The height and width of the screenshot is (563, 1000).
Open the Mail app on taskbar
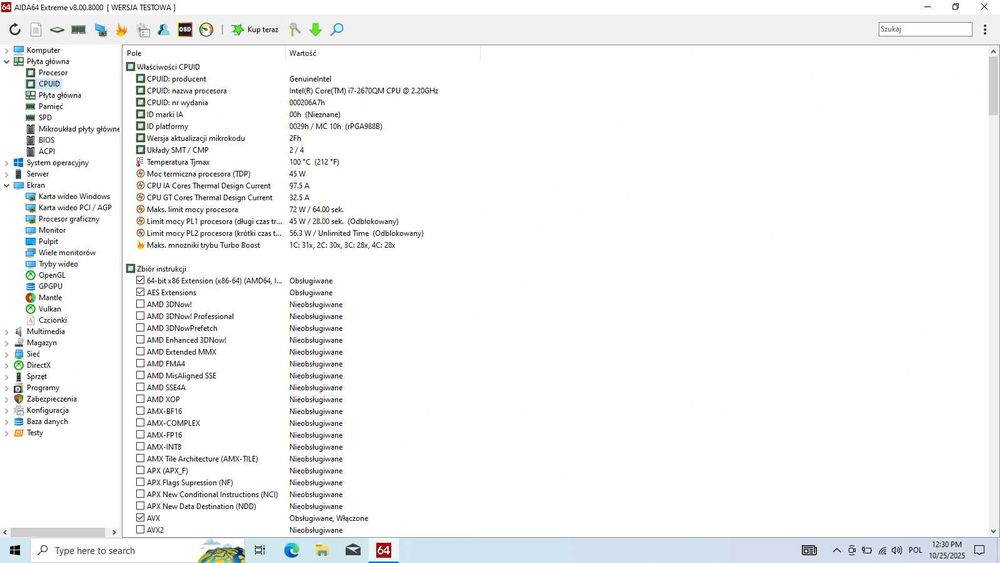[353, 550]
